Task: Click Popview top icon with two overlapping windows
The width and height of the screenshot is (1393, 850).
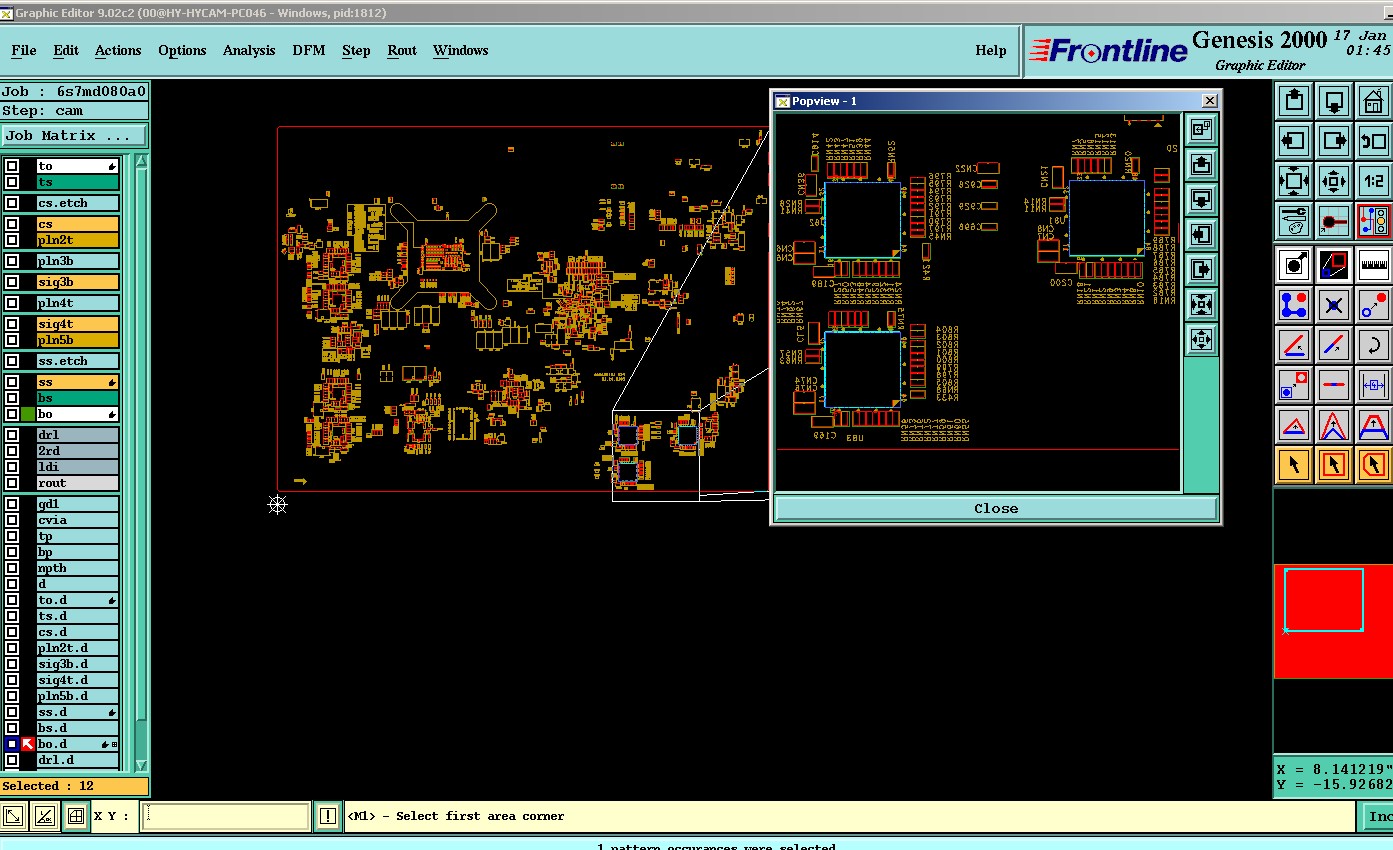Action: tap(1201, 129)
